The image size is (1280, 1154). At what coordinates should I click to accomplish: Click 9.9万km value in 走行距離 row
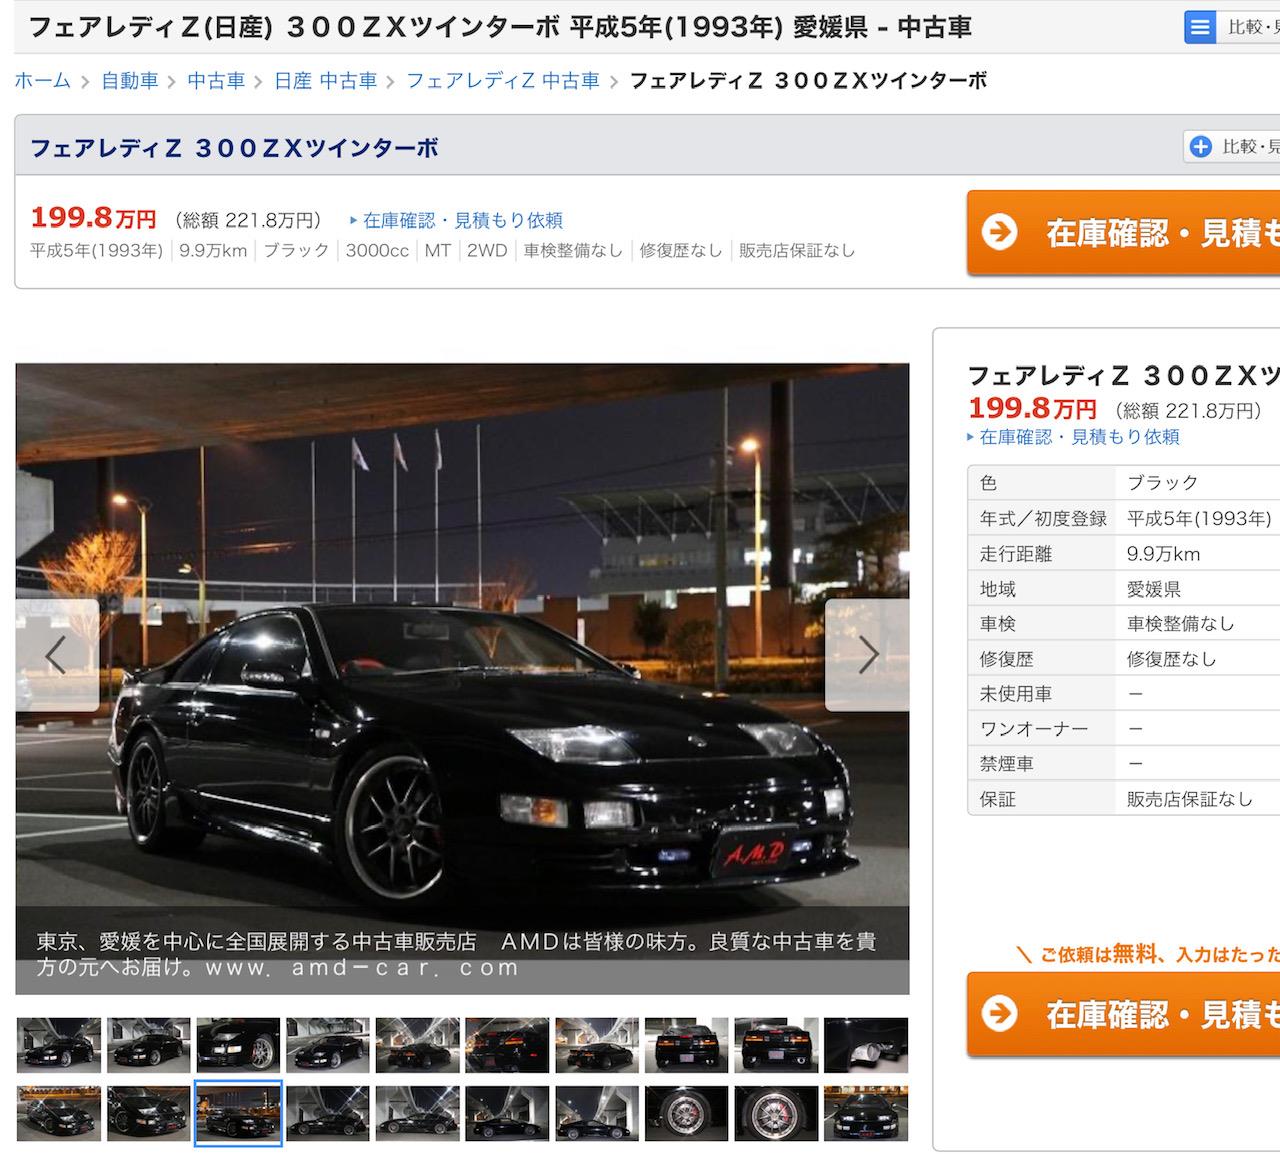coord(1164,554)
